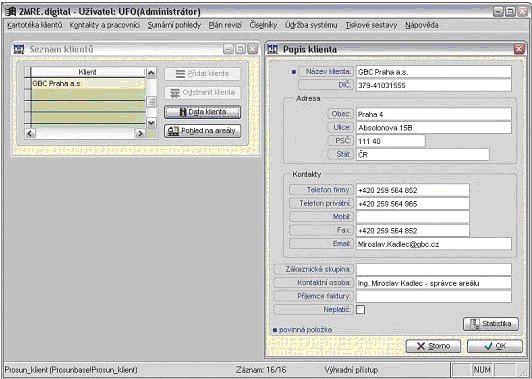
Task: Click the Název klienta input field
Action: click(434, 72)
